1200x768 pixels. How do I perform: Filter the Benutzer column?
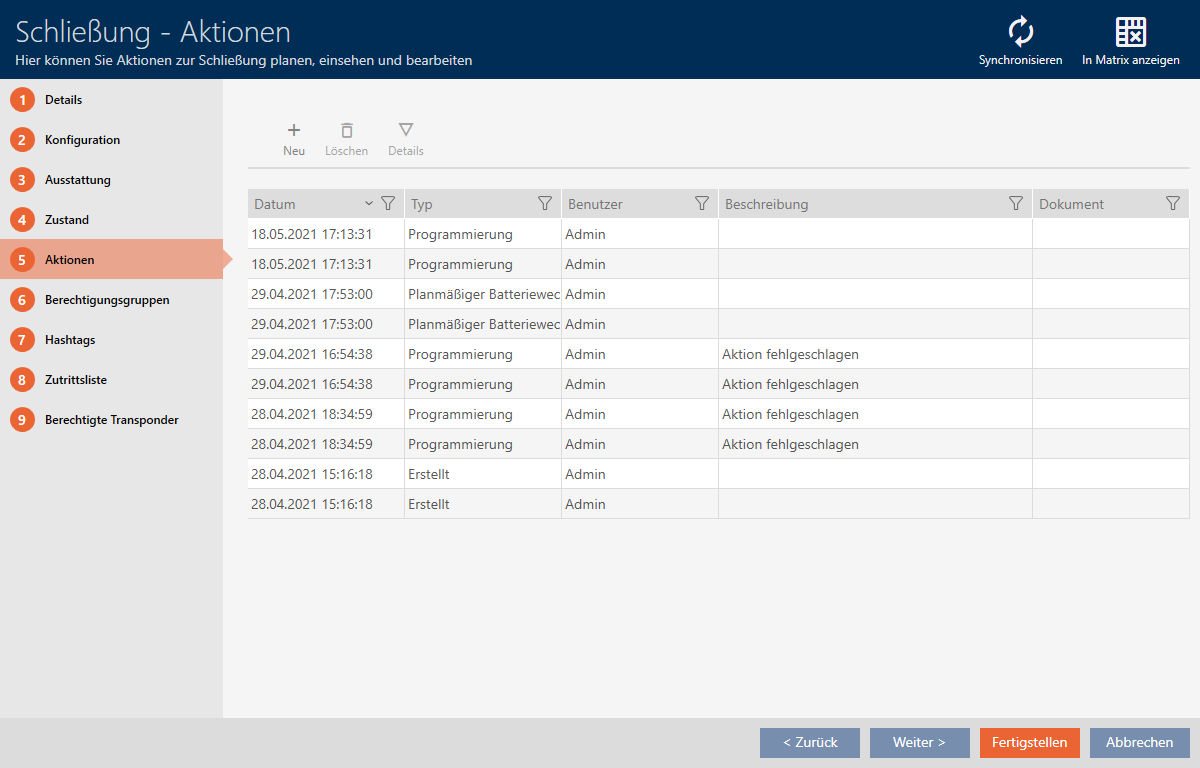tap(702, 203)
